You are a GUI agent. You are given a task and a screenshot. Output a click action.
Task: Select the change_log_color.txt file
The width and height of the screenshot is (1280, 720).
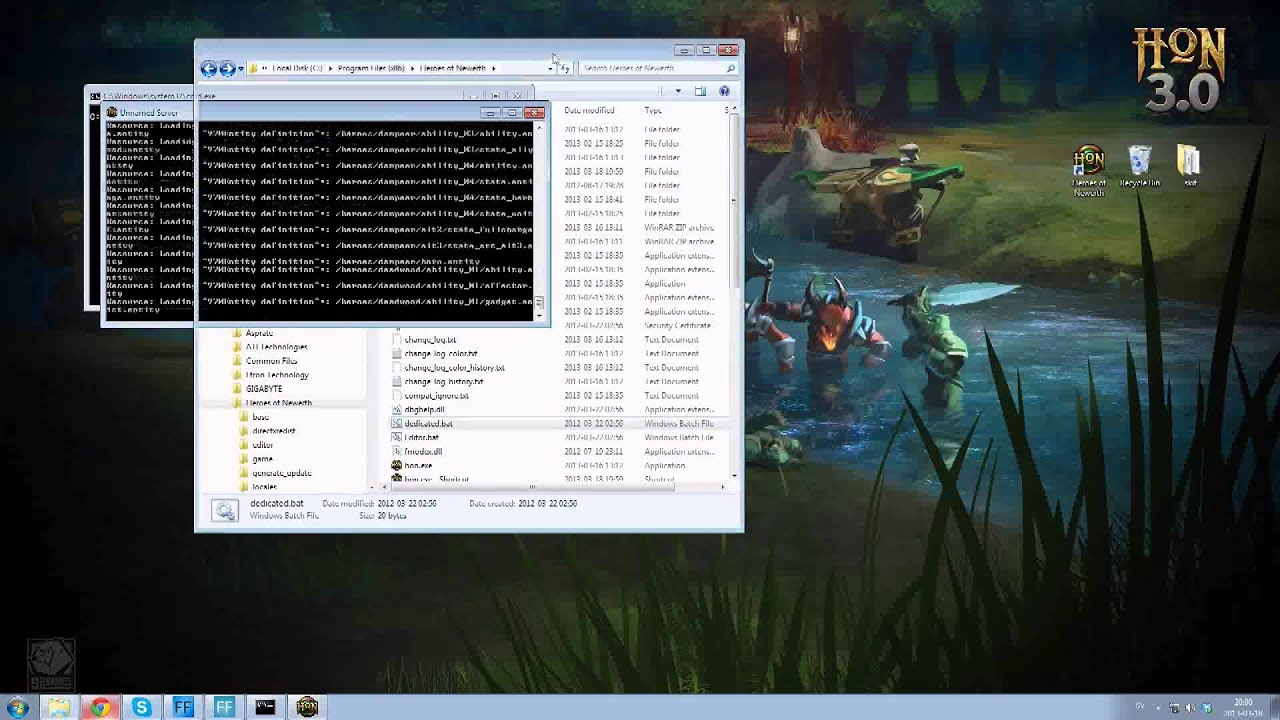(440, 354)
